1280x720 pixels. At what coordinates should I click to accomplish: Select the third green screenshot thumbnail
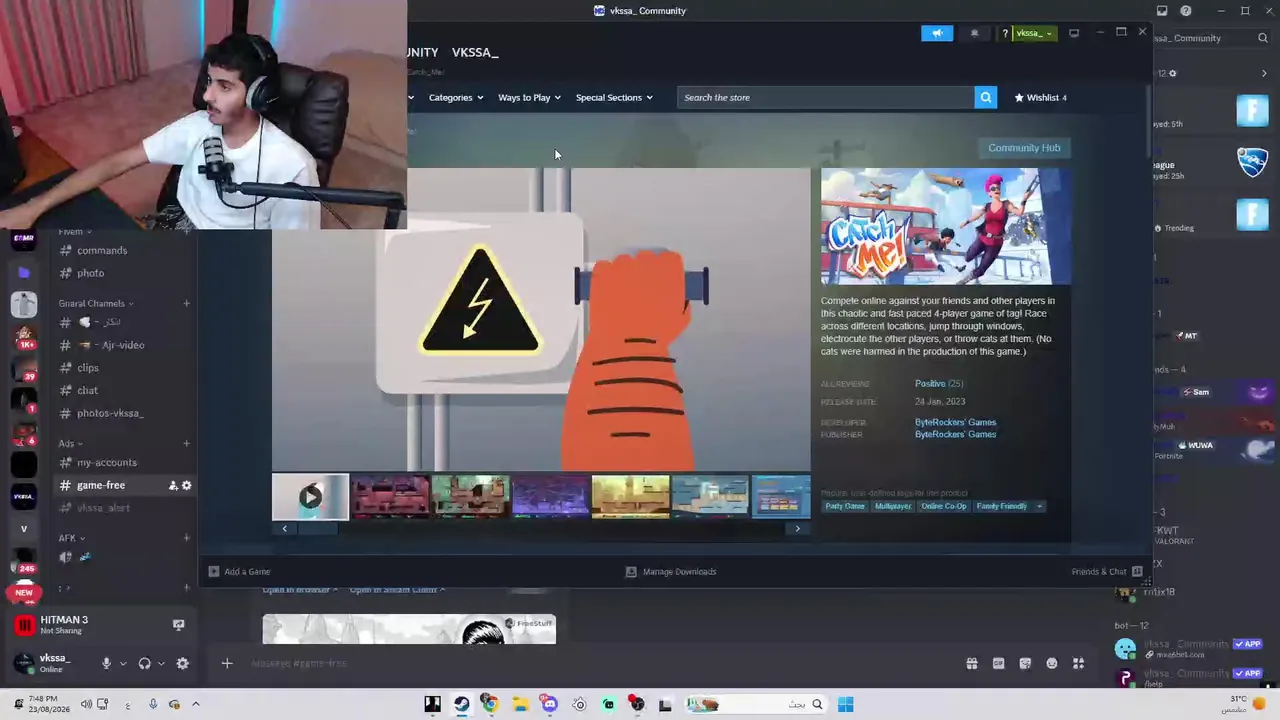pyautogui.click(x=470, y=496)
